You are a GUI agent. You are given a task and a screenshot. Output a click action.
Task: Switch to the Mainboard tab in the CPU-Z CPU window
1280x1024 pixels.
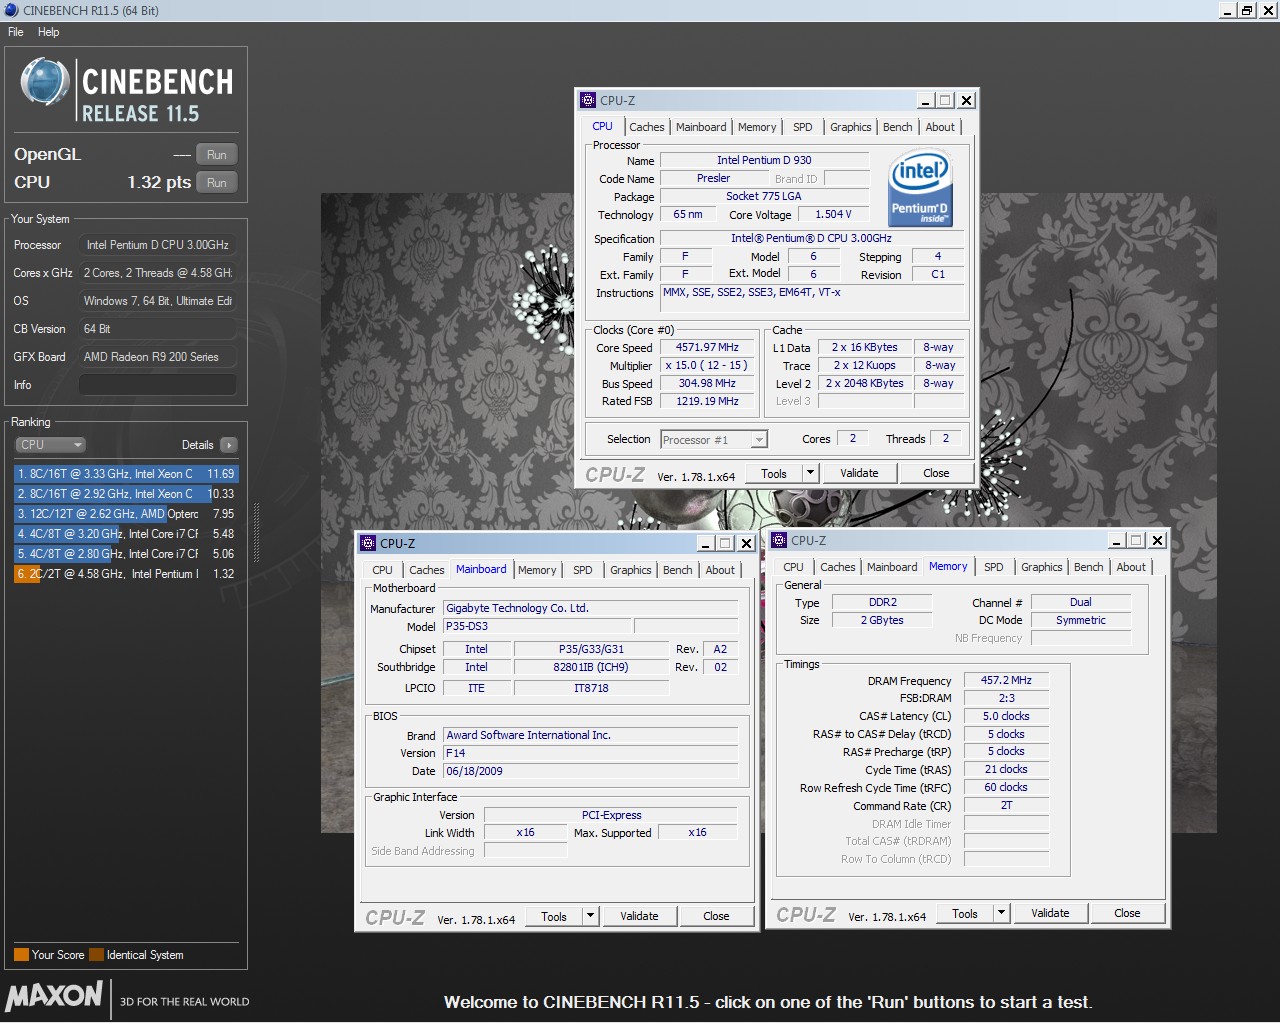[x=701, y=127]
